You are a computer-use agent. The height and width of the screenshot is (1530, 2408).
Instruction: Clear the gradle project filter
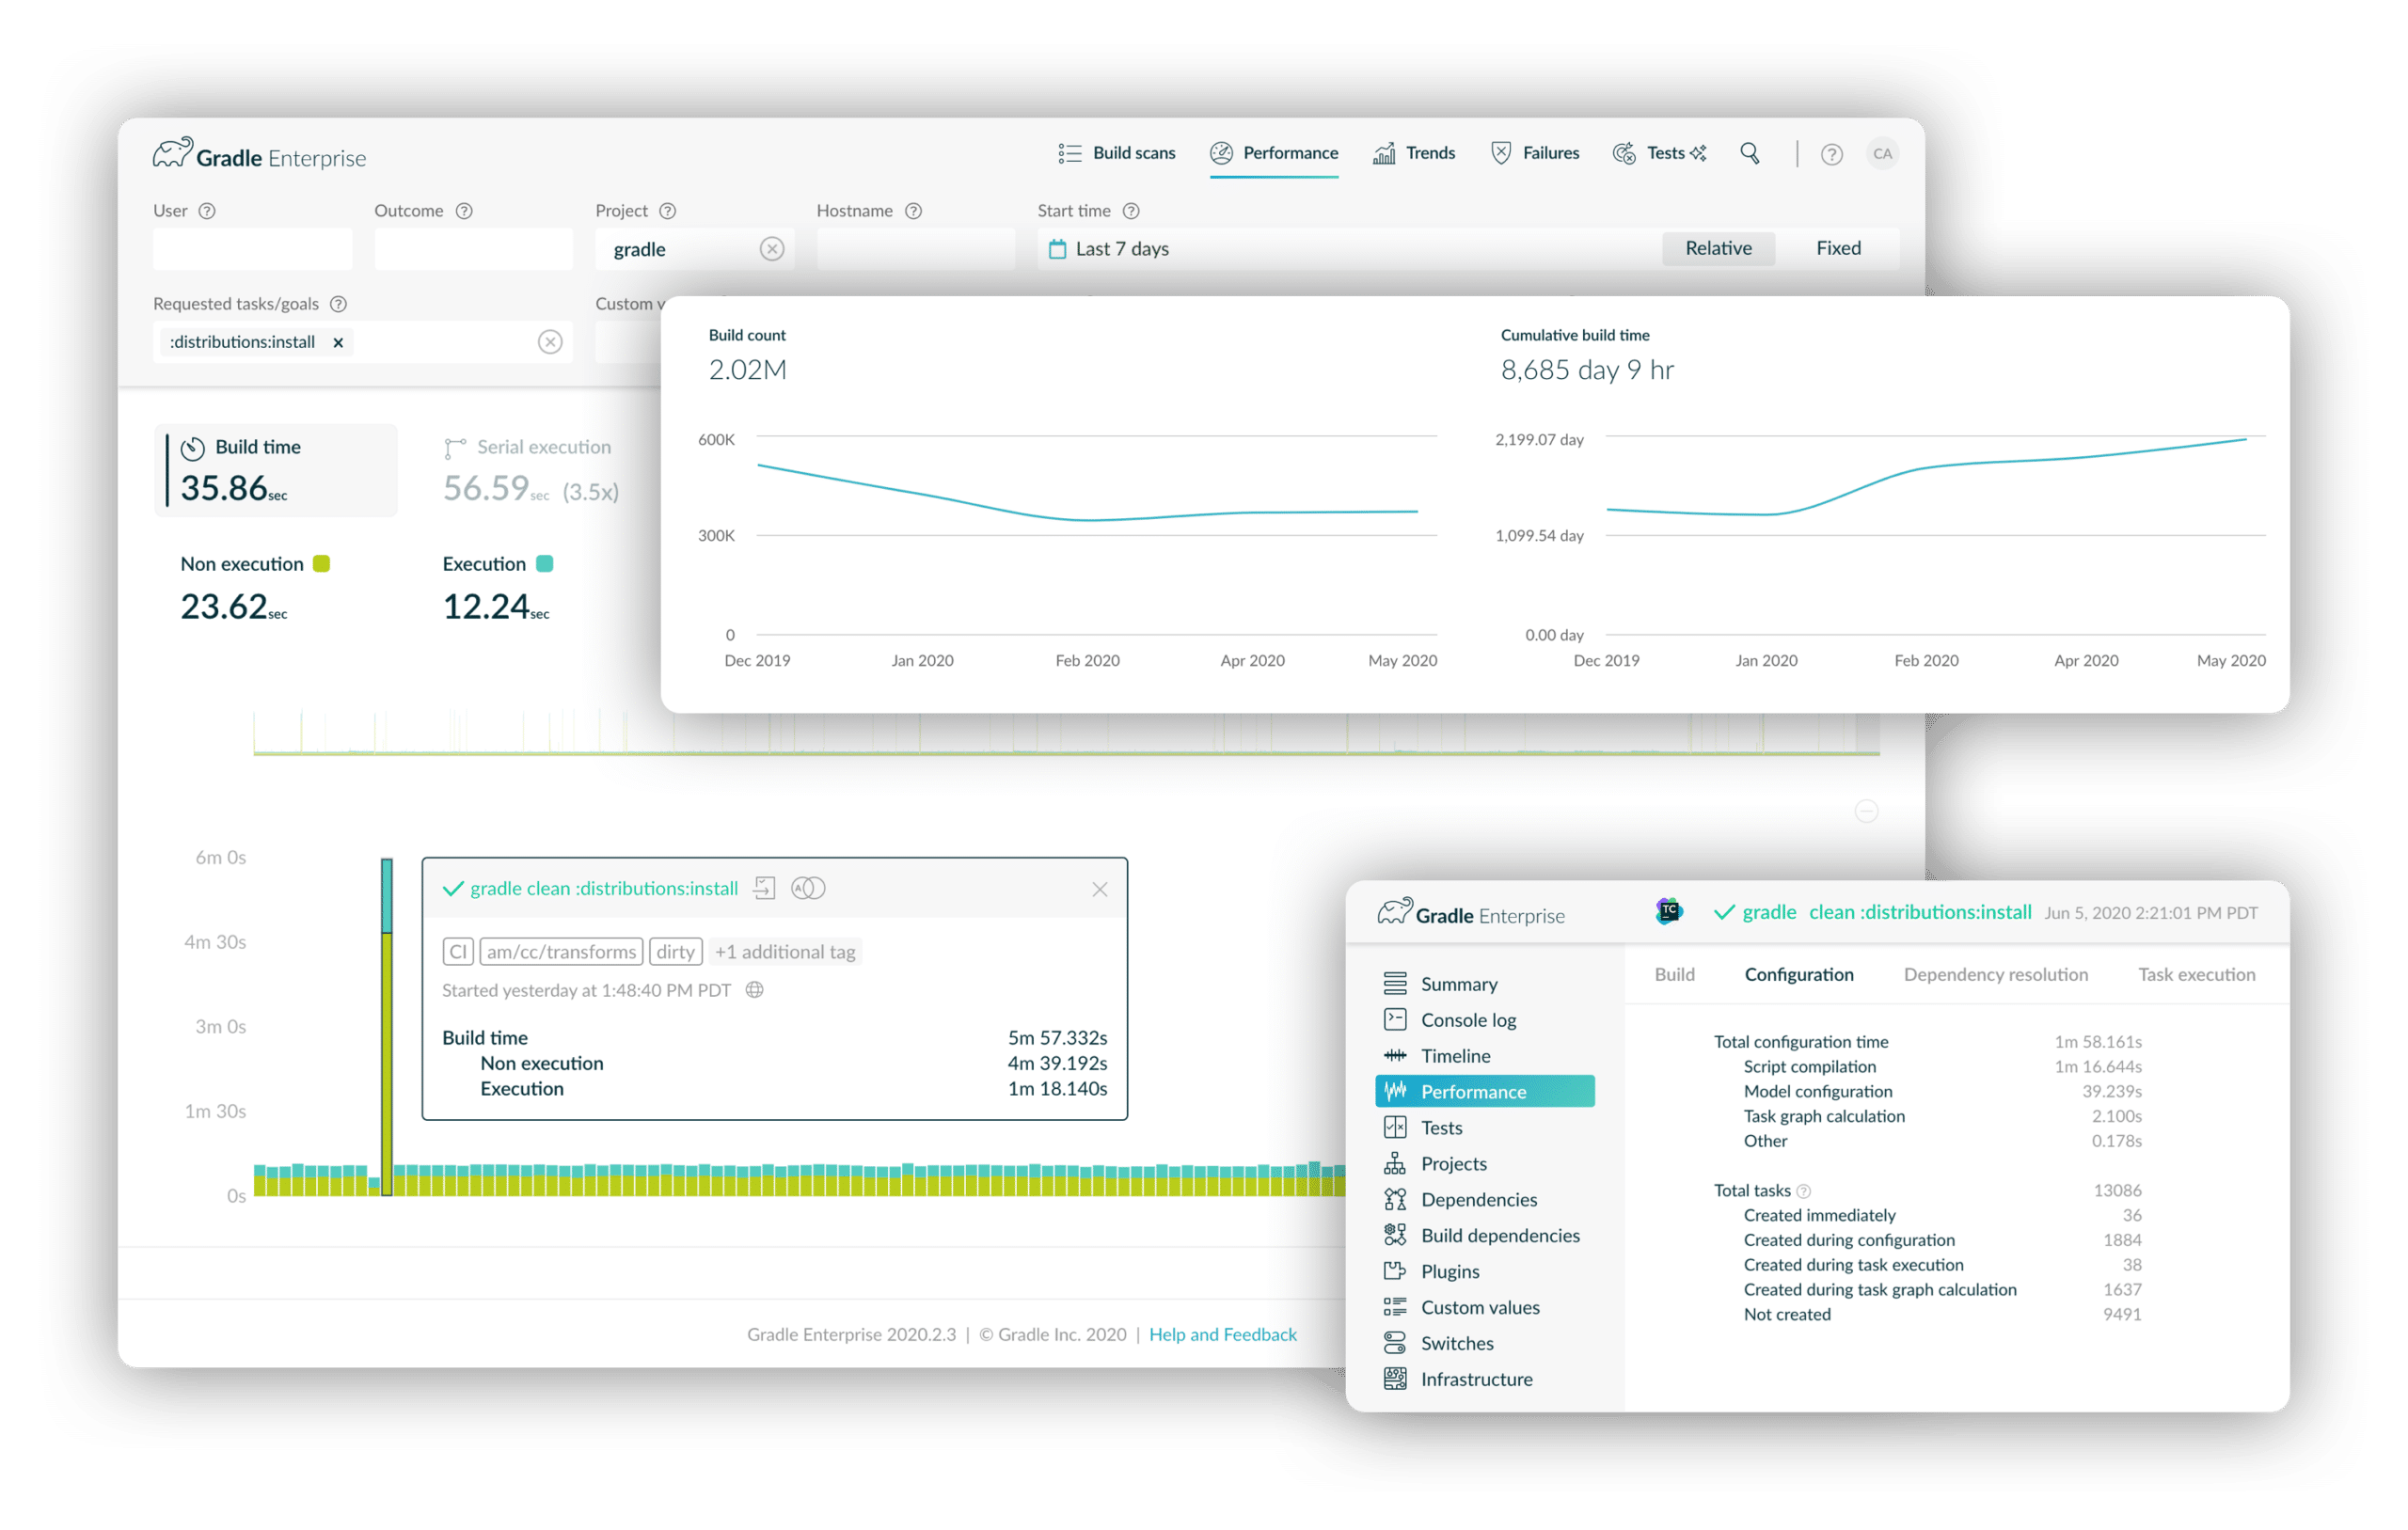point(771,249)
